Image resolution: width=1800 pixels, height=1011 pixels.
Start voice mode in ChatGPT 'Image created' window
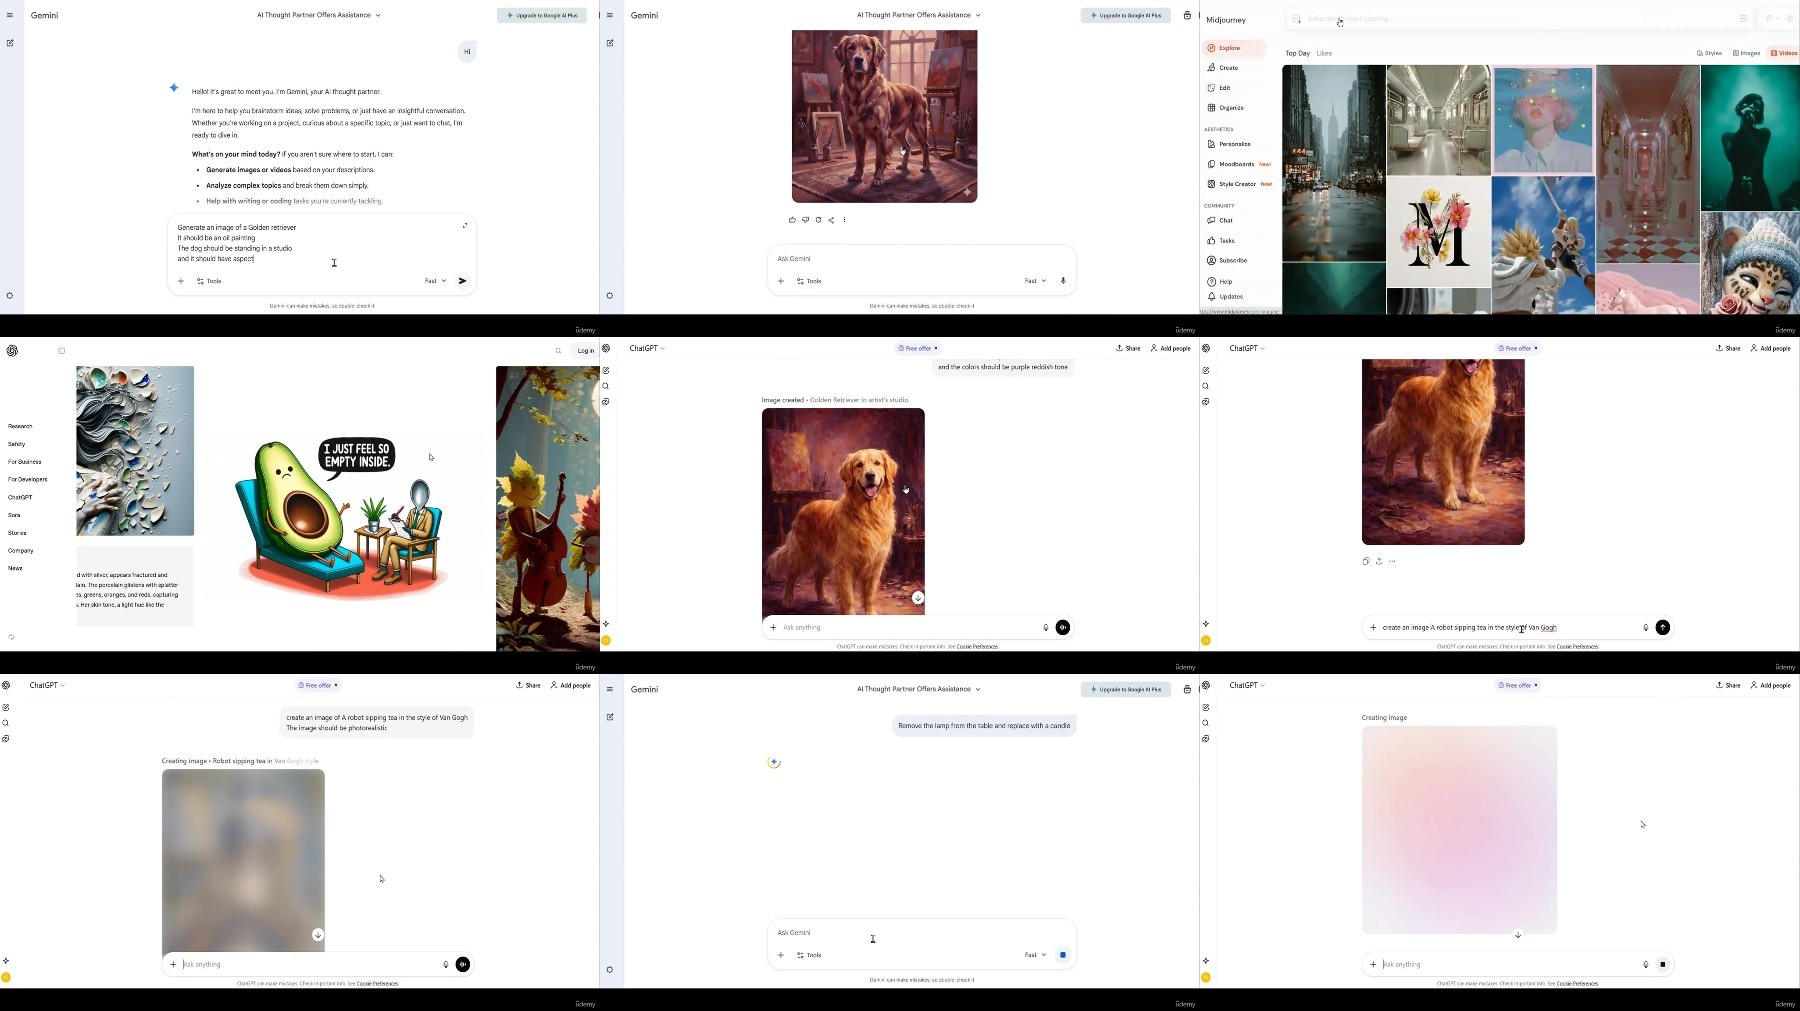click(1062, 628)
